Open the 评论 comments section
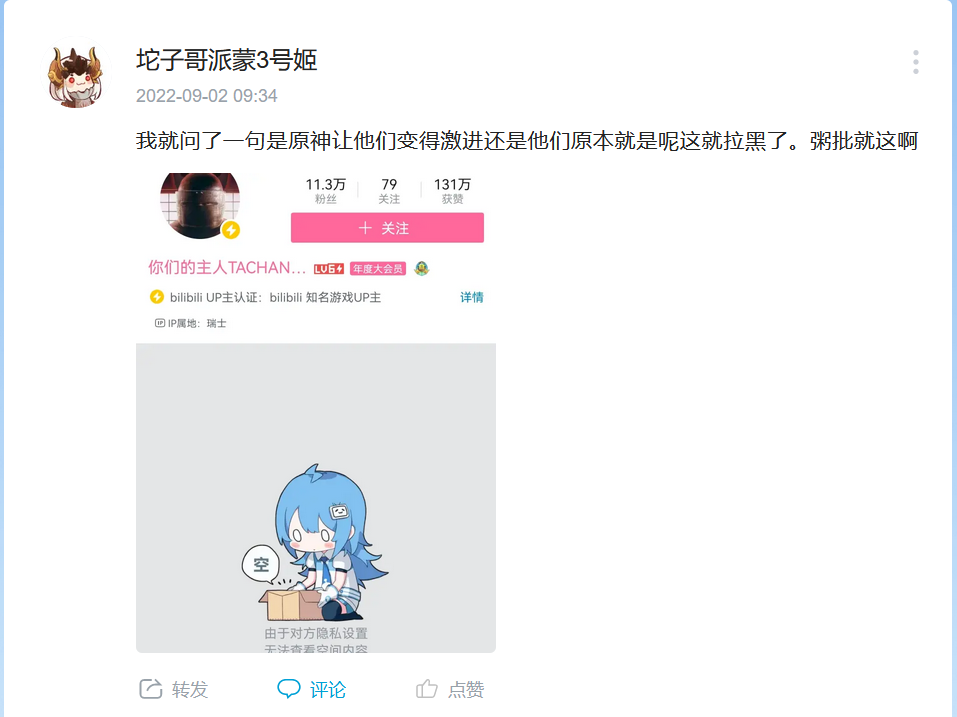The image size is (957, 717). (328, 690)
